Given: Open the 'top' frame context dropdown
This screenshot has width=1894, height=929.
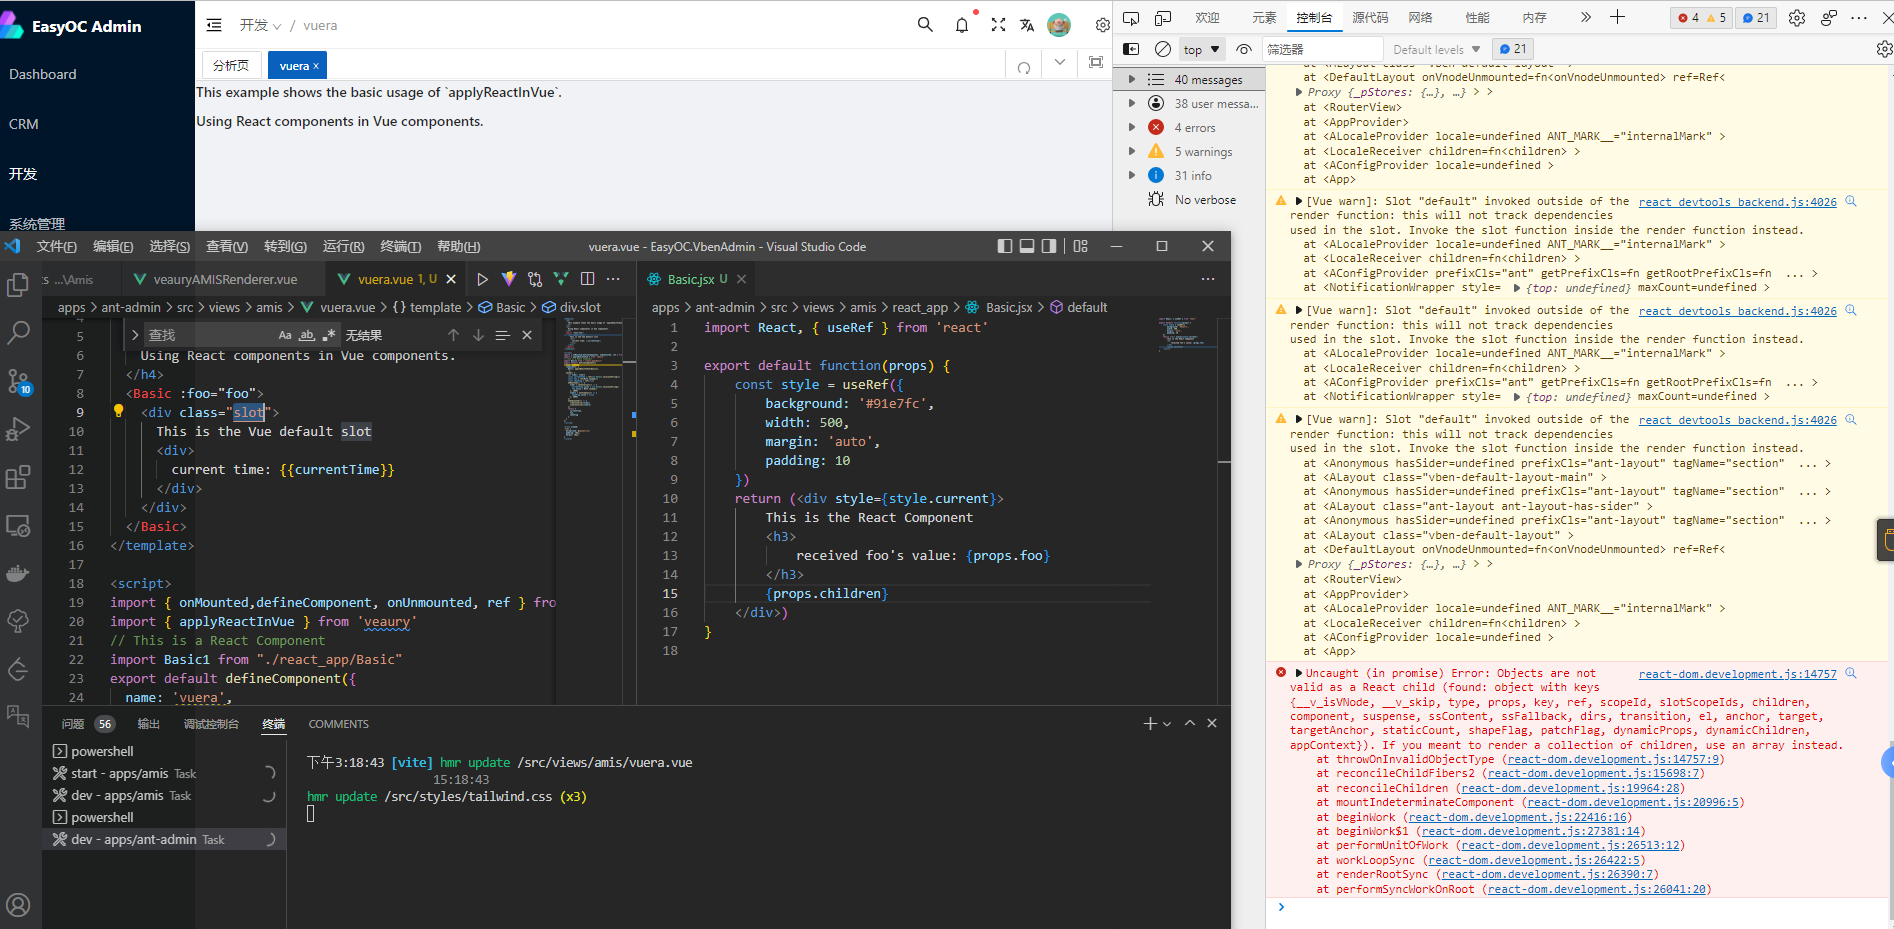Looking at the screenshot, I should point(1199,48).
